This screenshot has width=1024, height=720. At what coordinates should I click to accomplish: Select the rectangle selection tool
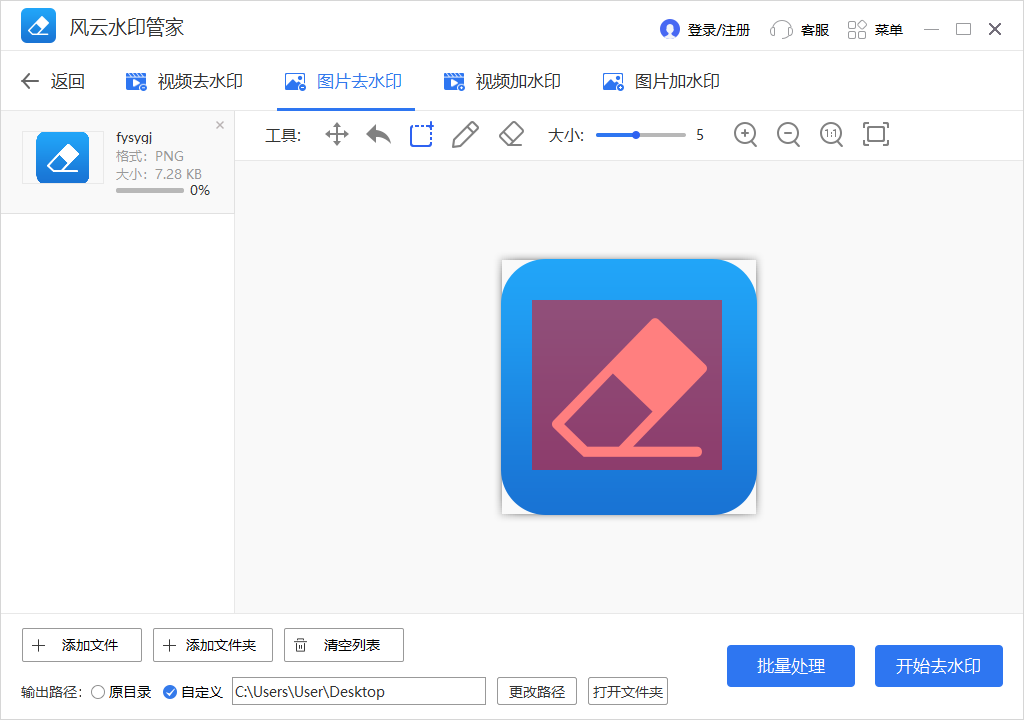click(x=421, y=133)
